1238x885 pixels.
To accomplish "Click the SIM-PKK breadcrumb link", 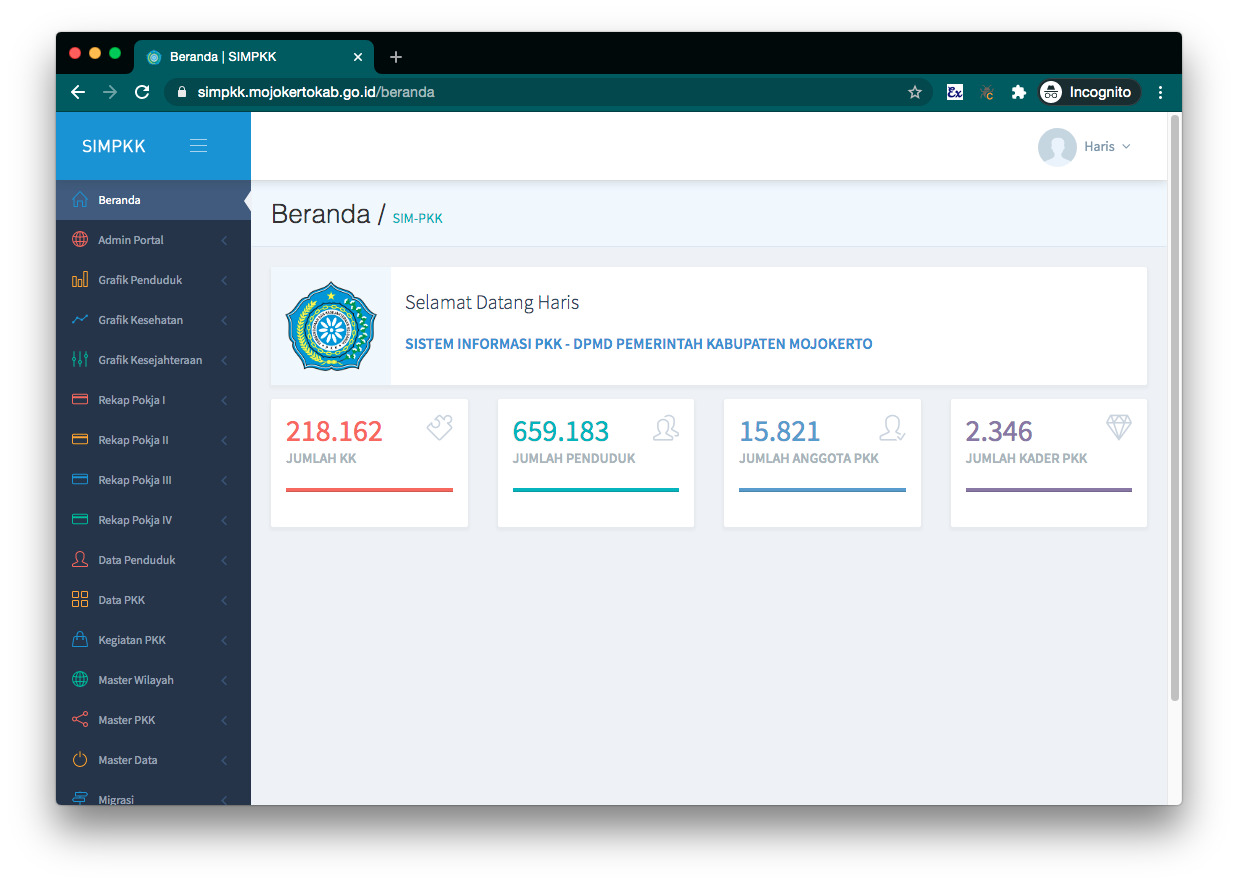I will (417, 218).
